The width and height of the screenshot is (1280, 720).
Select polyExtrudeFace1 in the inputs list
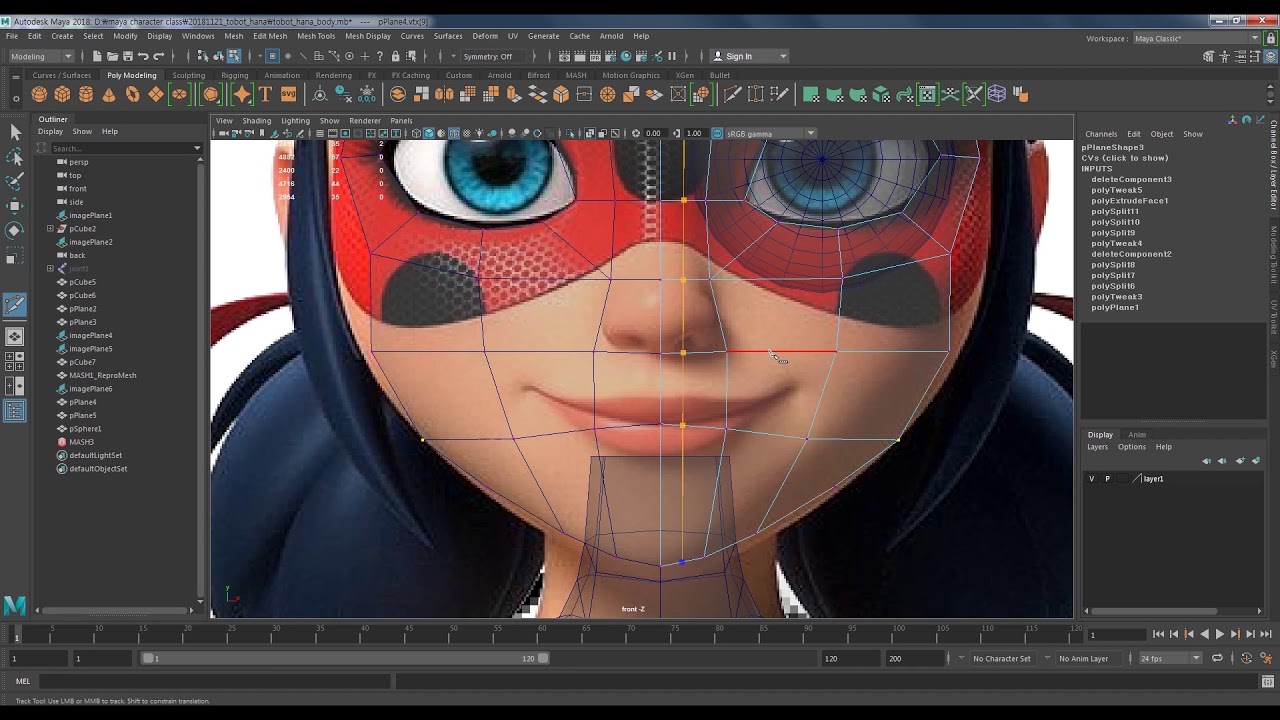[1130, 201]
